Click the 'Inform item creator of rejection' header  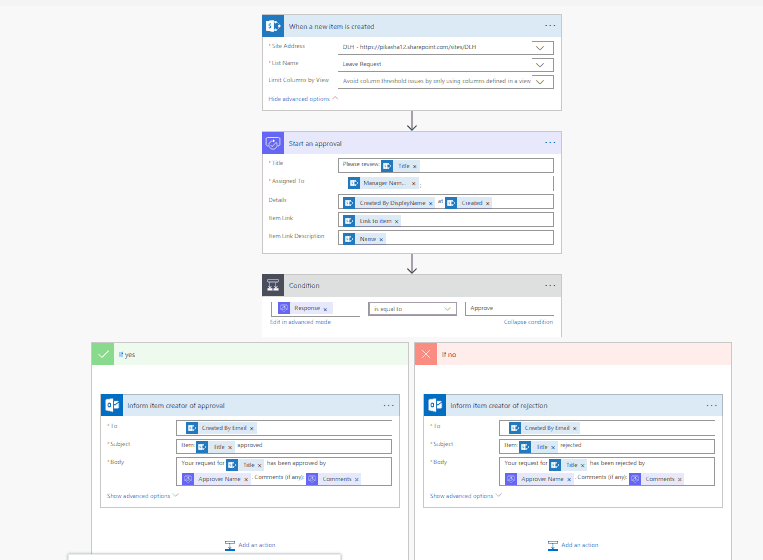573,405
